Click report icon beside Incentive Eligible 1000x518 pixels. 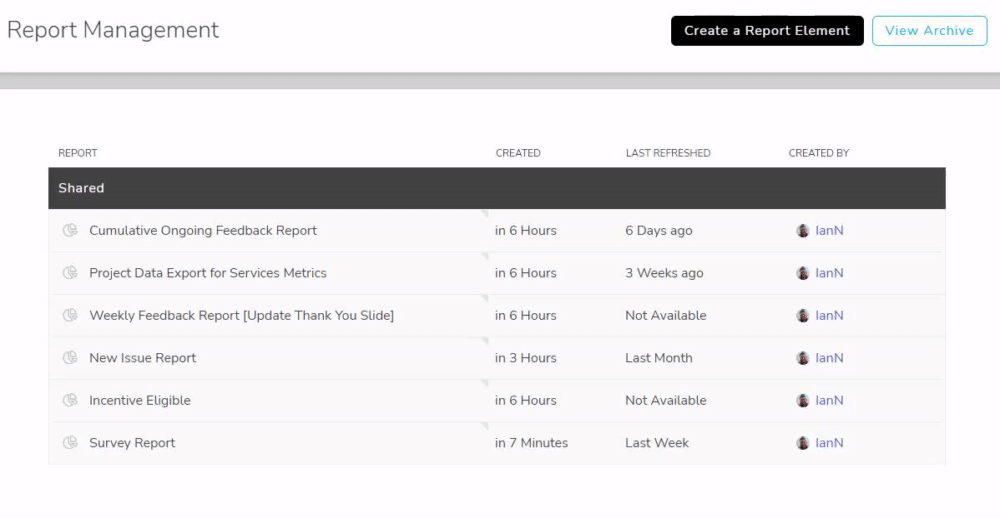70,401
